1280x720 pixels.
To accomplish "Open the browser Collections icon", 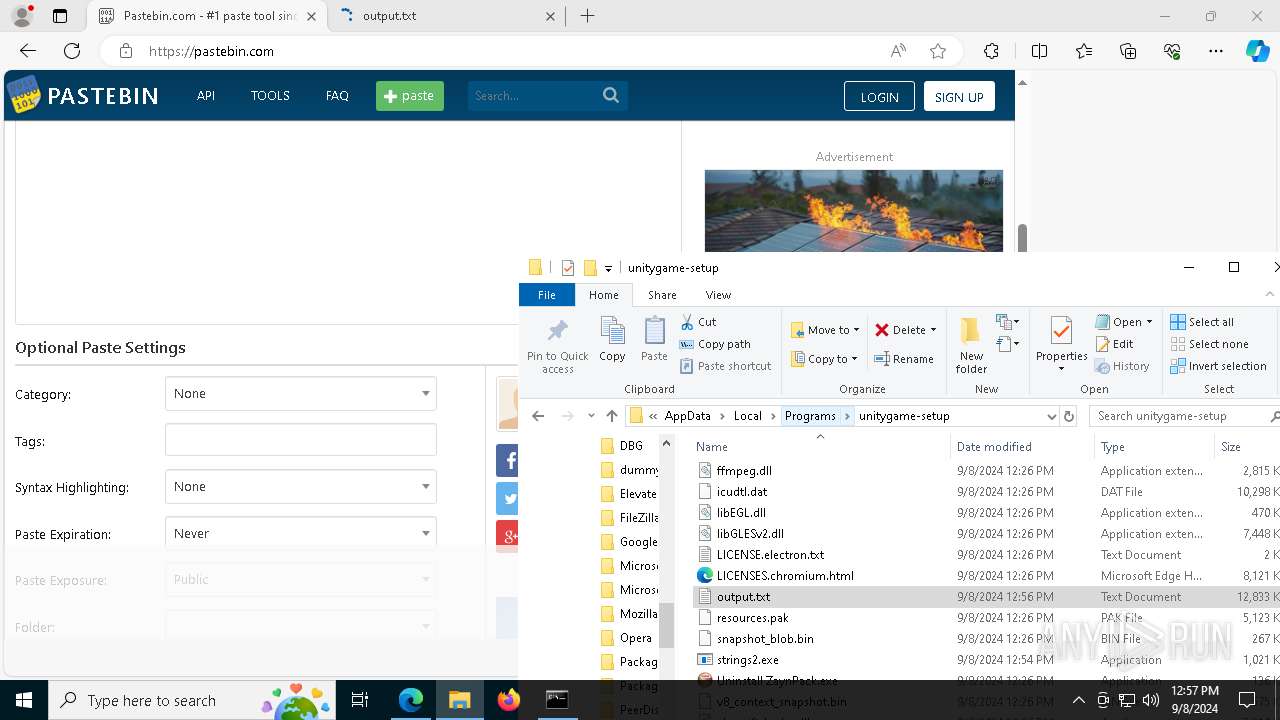I will click(x=1128, y=51).
